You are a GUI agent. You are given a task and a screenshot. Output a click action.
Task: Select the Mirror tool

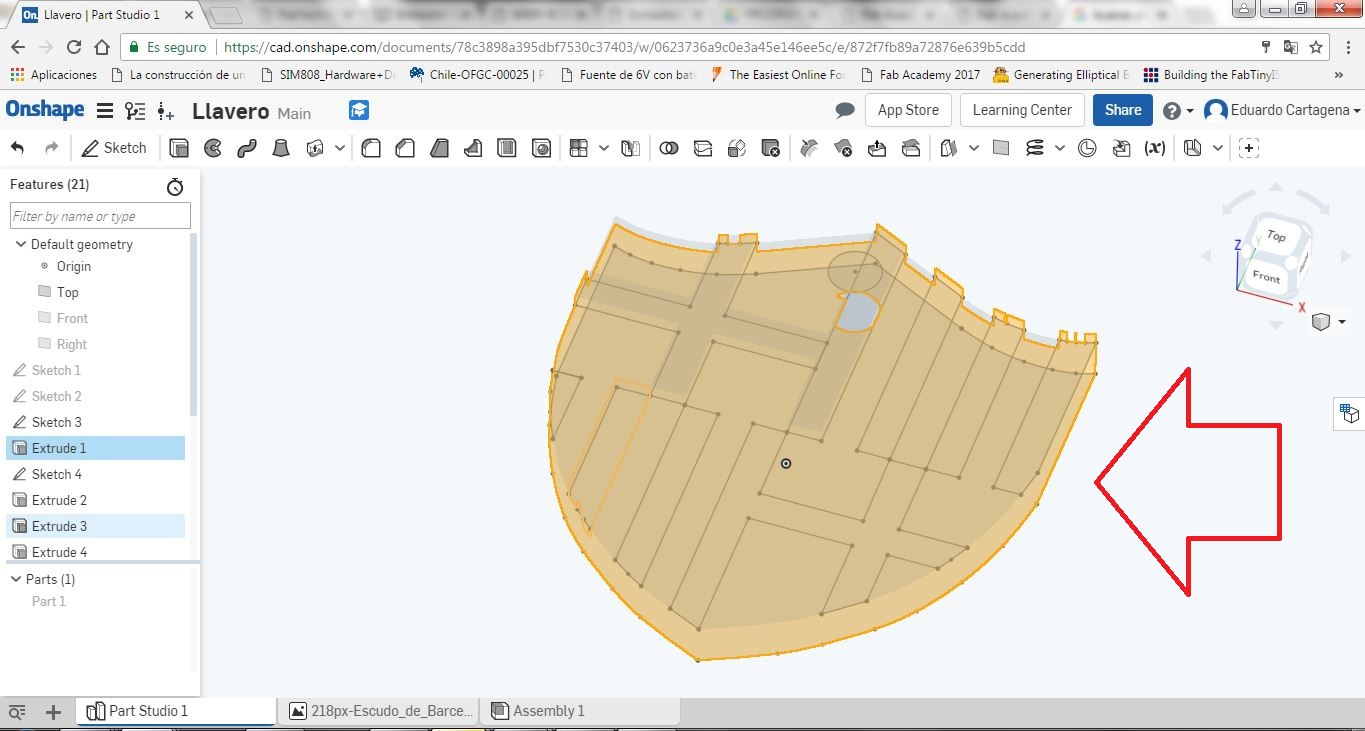click(x=630, y=148)
